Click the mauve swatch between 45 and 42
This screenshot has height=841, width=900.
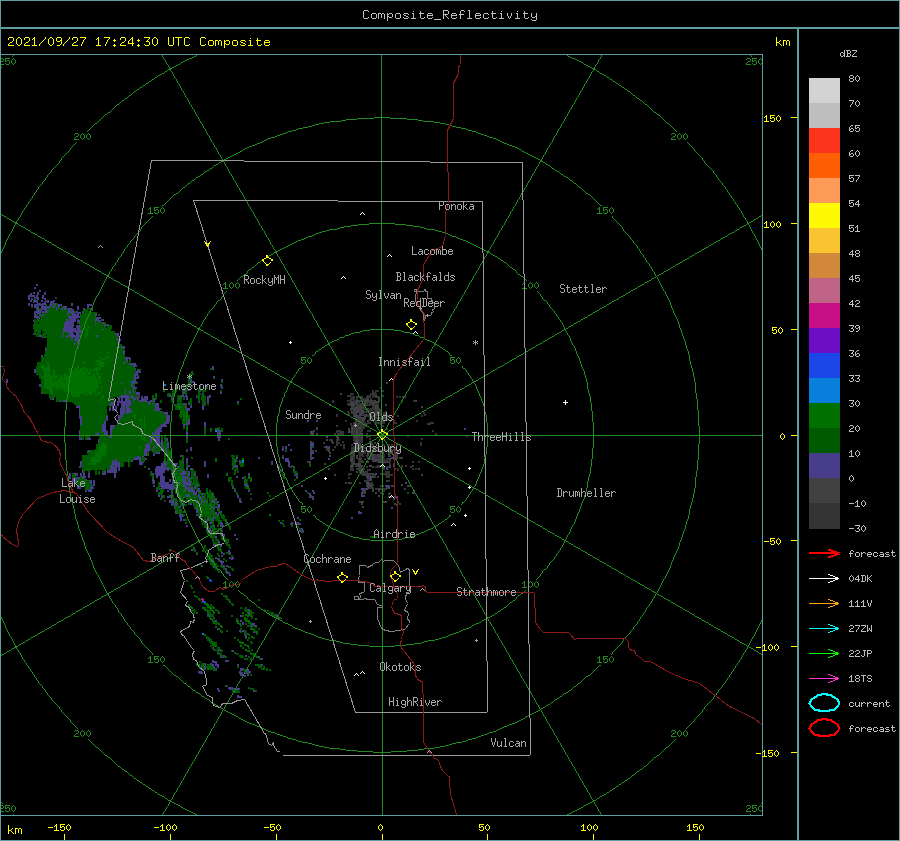[824, 291]
